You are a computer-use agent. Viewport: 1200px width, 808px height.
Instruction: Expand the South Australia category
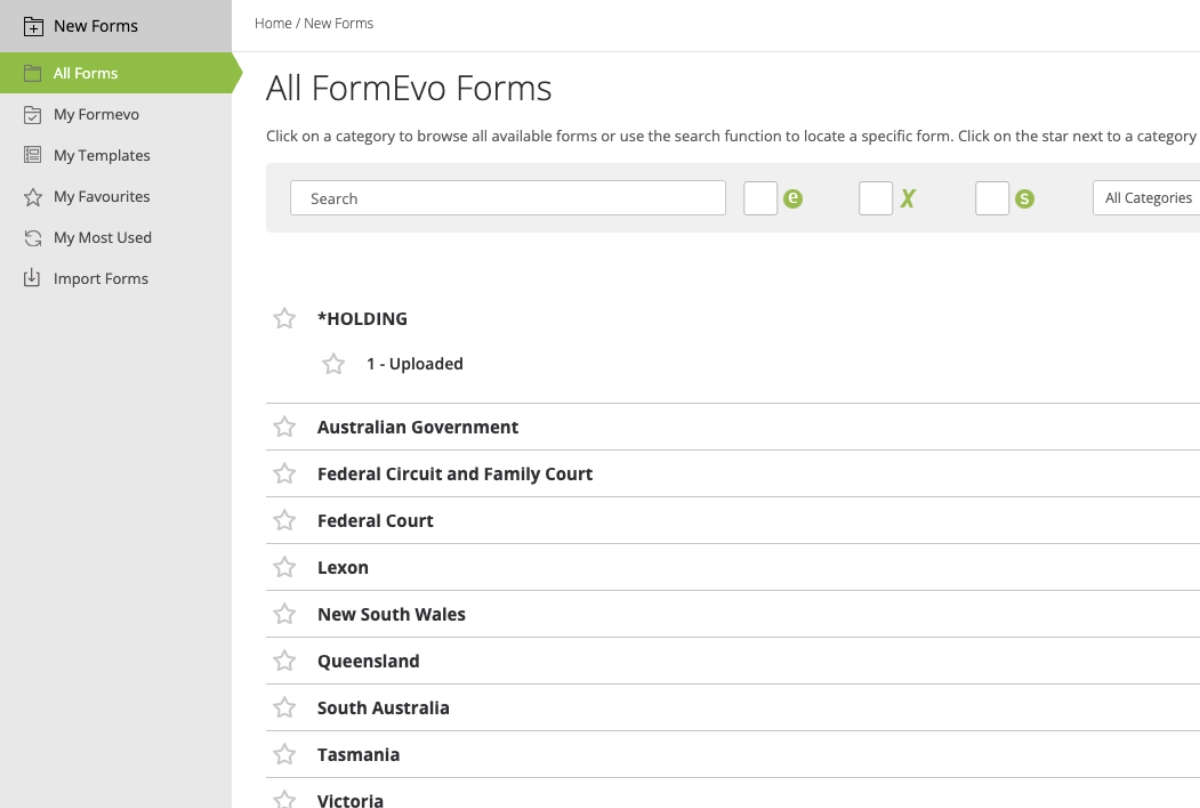point(383,708)
